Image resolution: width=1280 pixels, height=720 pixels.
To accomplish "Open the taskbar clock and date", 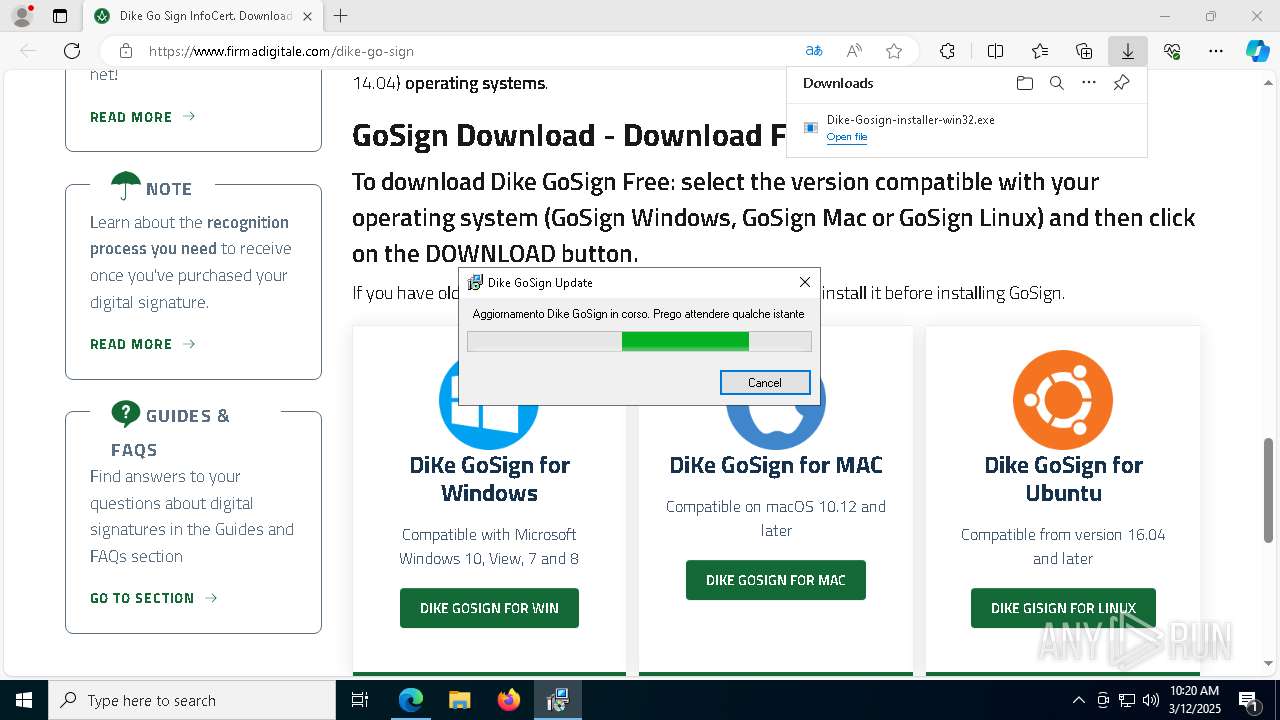I will coord(1194,700).
